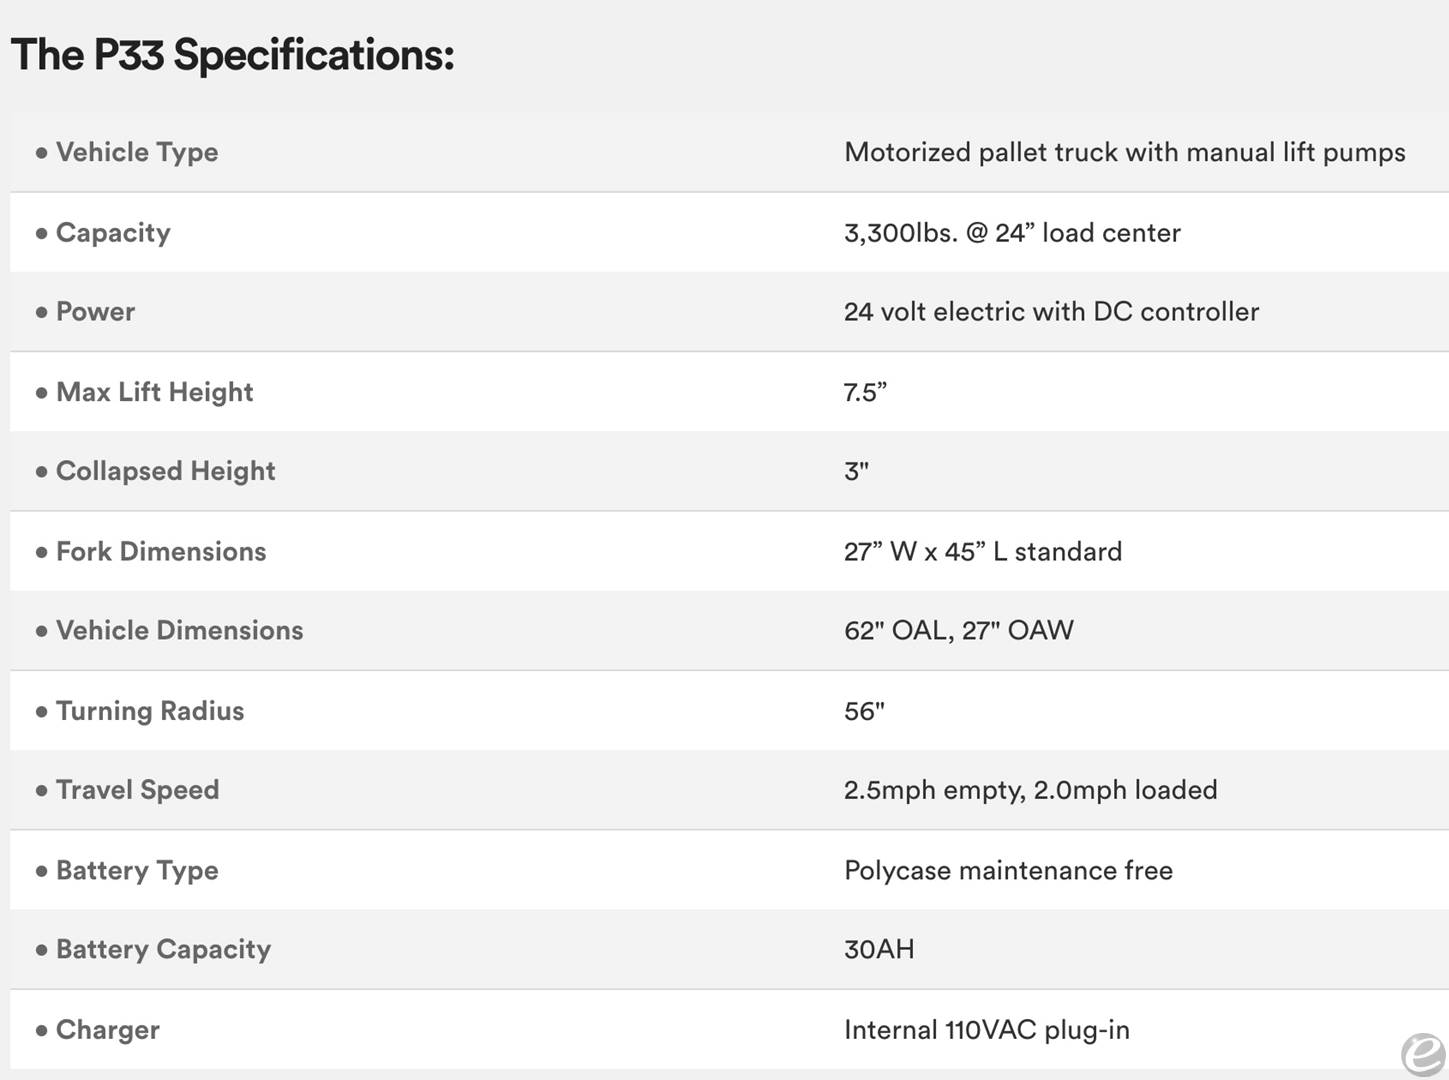Click the Power spec label
This screenshot has height=1080, width=1449.
click(95, 312)
